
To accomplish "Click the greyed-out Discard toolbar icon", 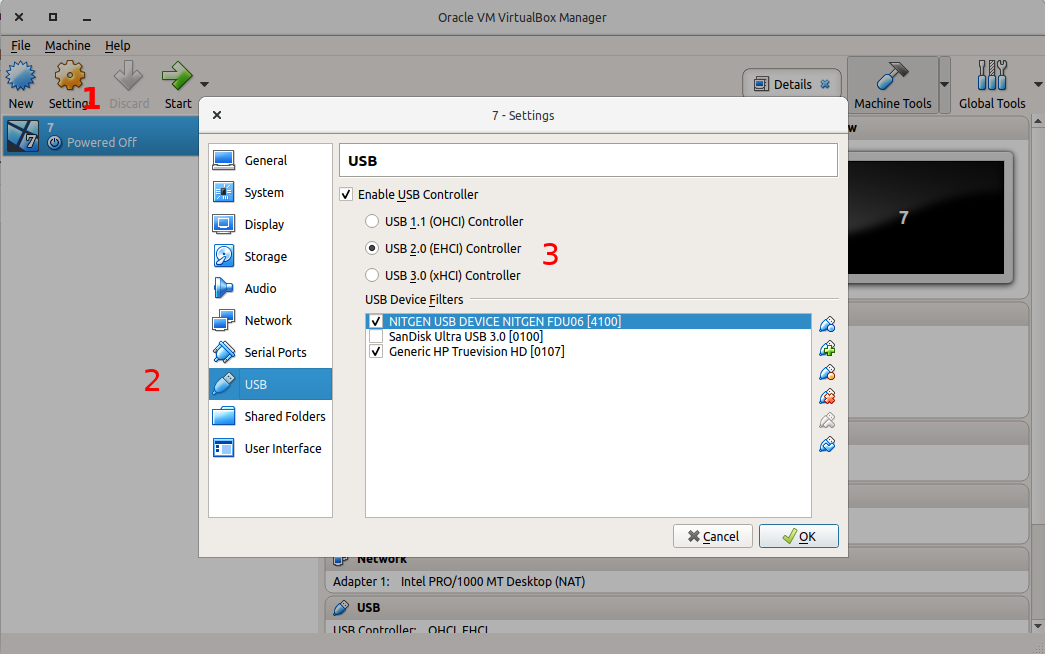I will 129,85.
